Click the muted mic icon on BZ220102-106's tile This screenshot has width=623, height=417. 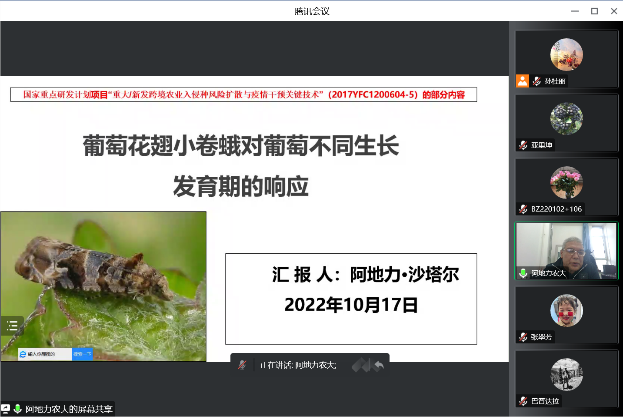point(522,209)
